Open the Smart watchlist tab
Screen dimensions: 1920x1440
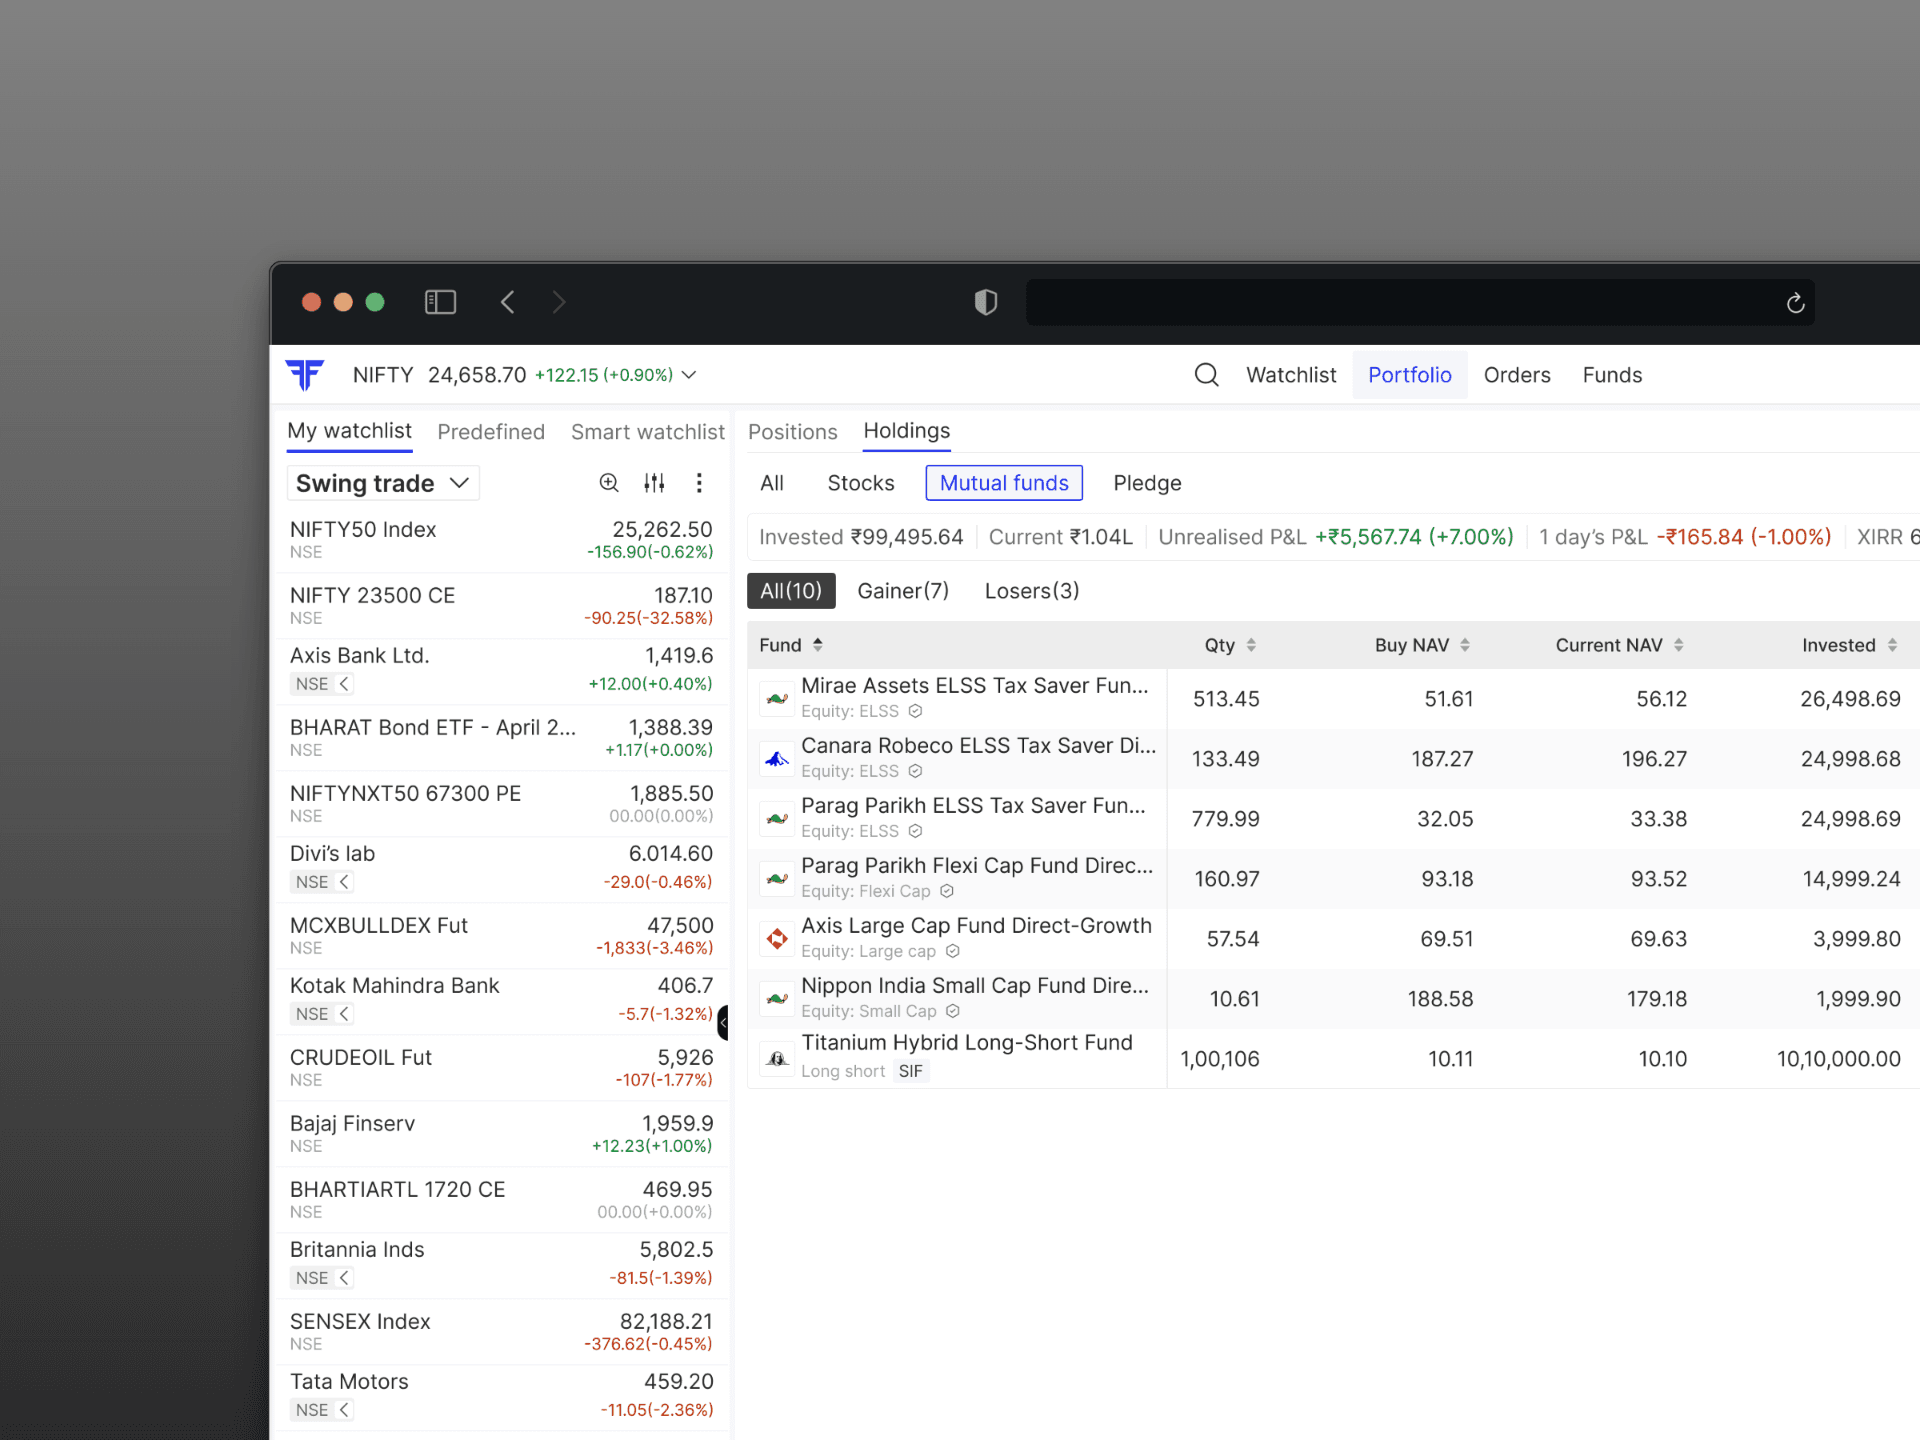[x=647, y=432]
